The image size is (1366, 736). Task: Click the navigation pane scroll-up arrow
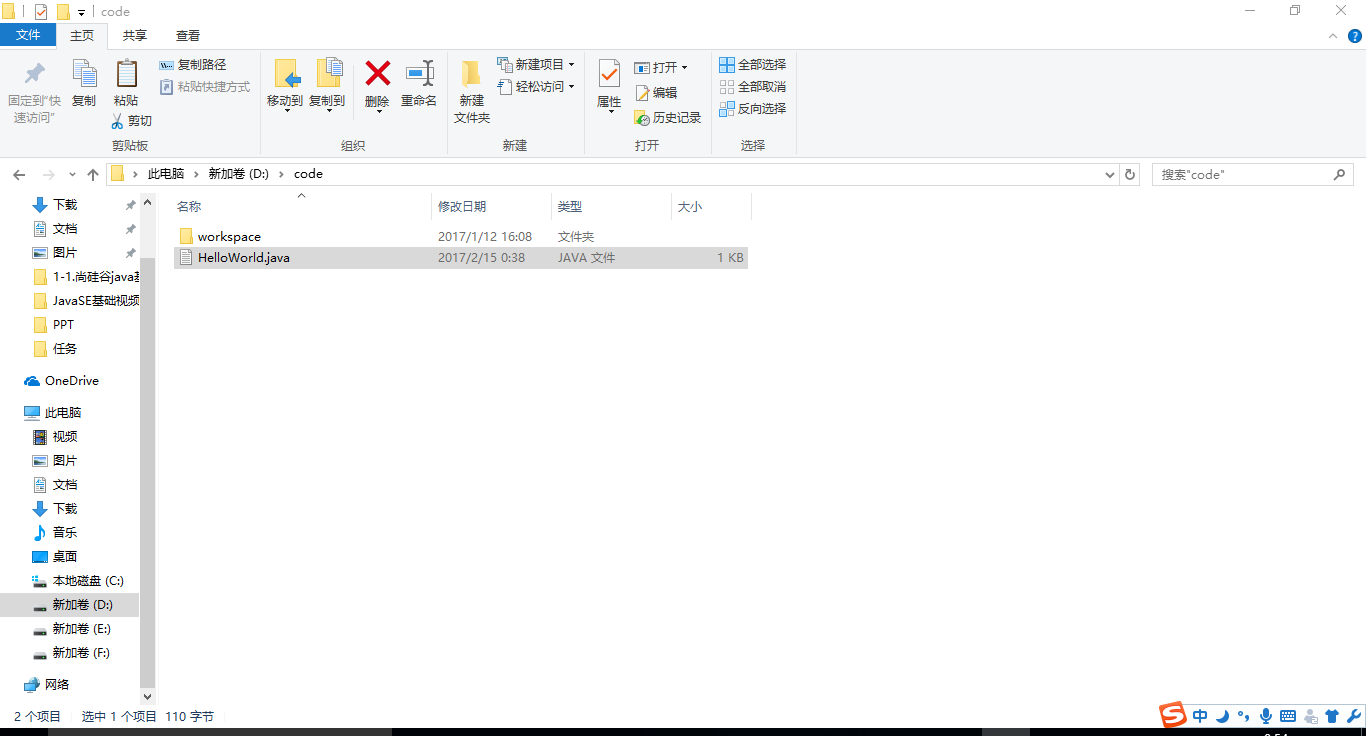148,202
